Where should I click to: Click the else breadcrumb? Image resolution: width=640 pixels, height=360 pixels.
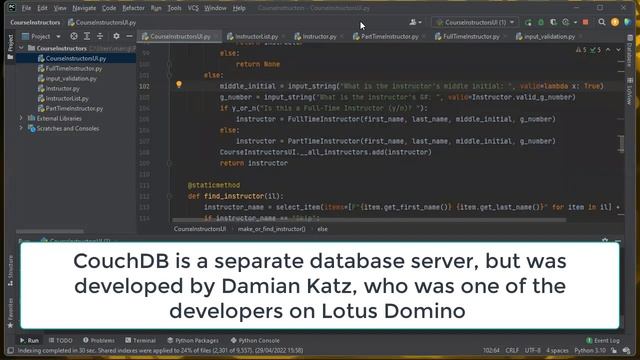point(322,229)
